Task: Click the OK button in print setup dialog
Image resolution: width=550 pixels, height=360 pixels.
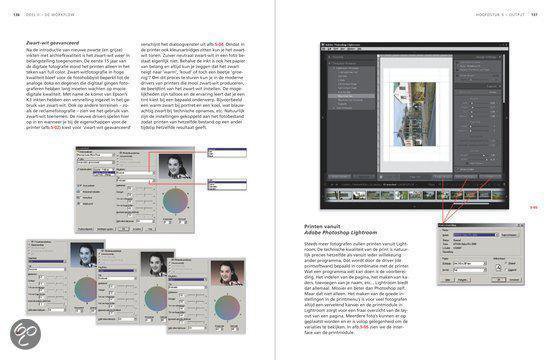Action: click(x=498, y=280)
